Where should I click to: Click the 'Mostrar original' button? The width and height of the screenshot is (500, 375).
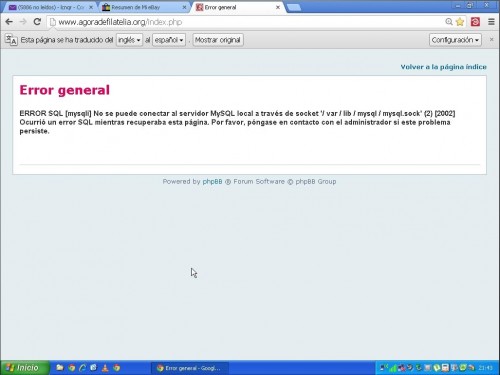click(x=218, y=40)
